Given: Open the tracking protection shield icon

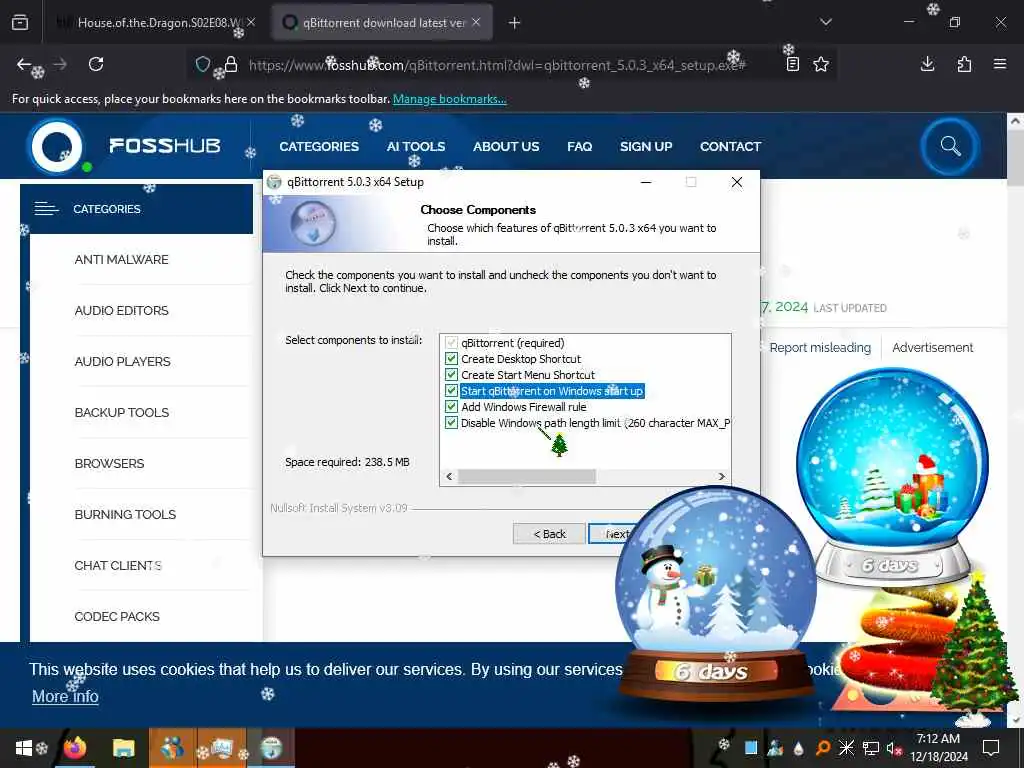Looking at the screenshot, I should tap(202, 64).
